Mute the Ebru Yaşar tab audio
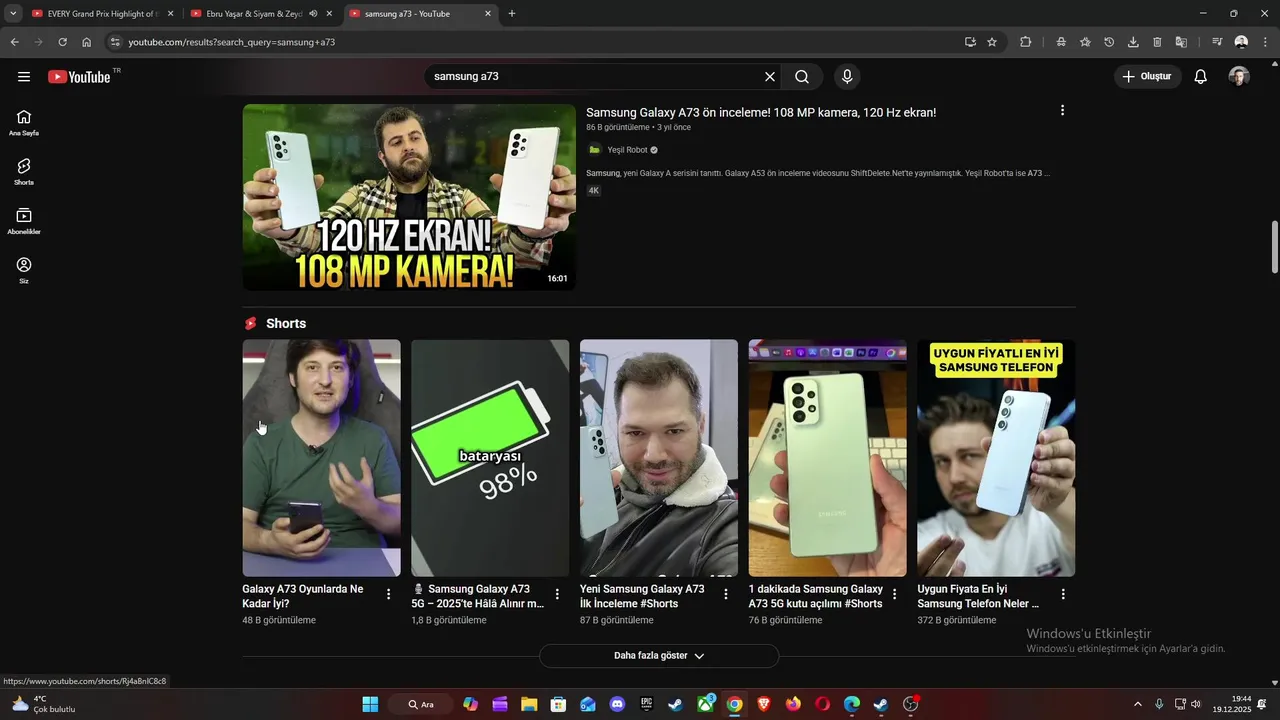 tap(313, 14)
